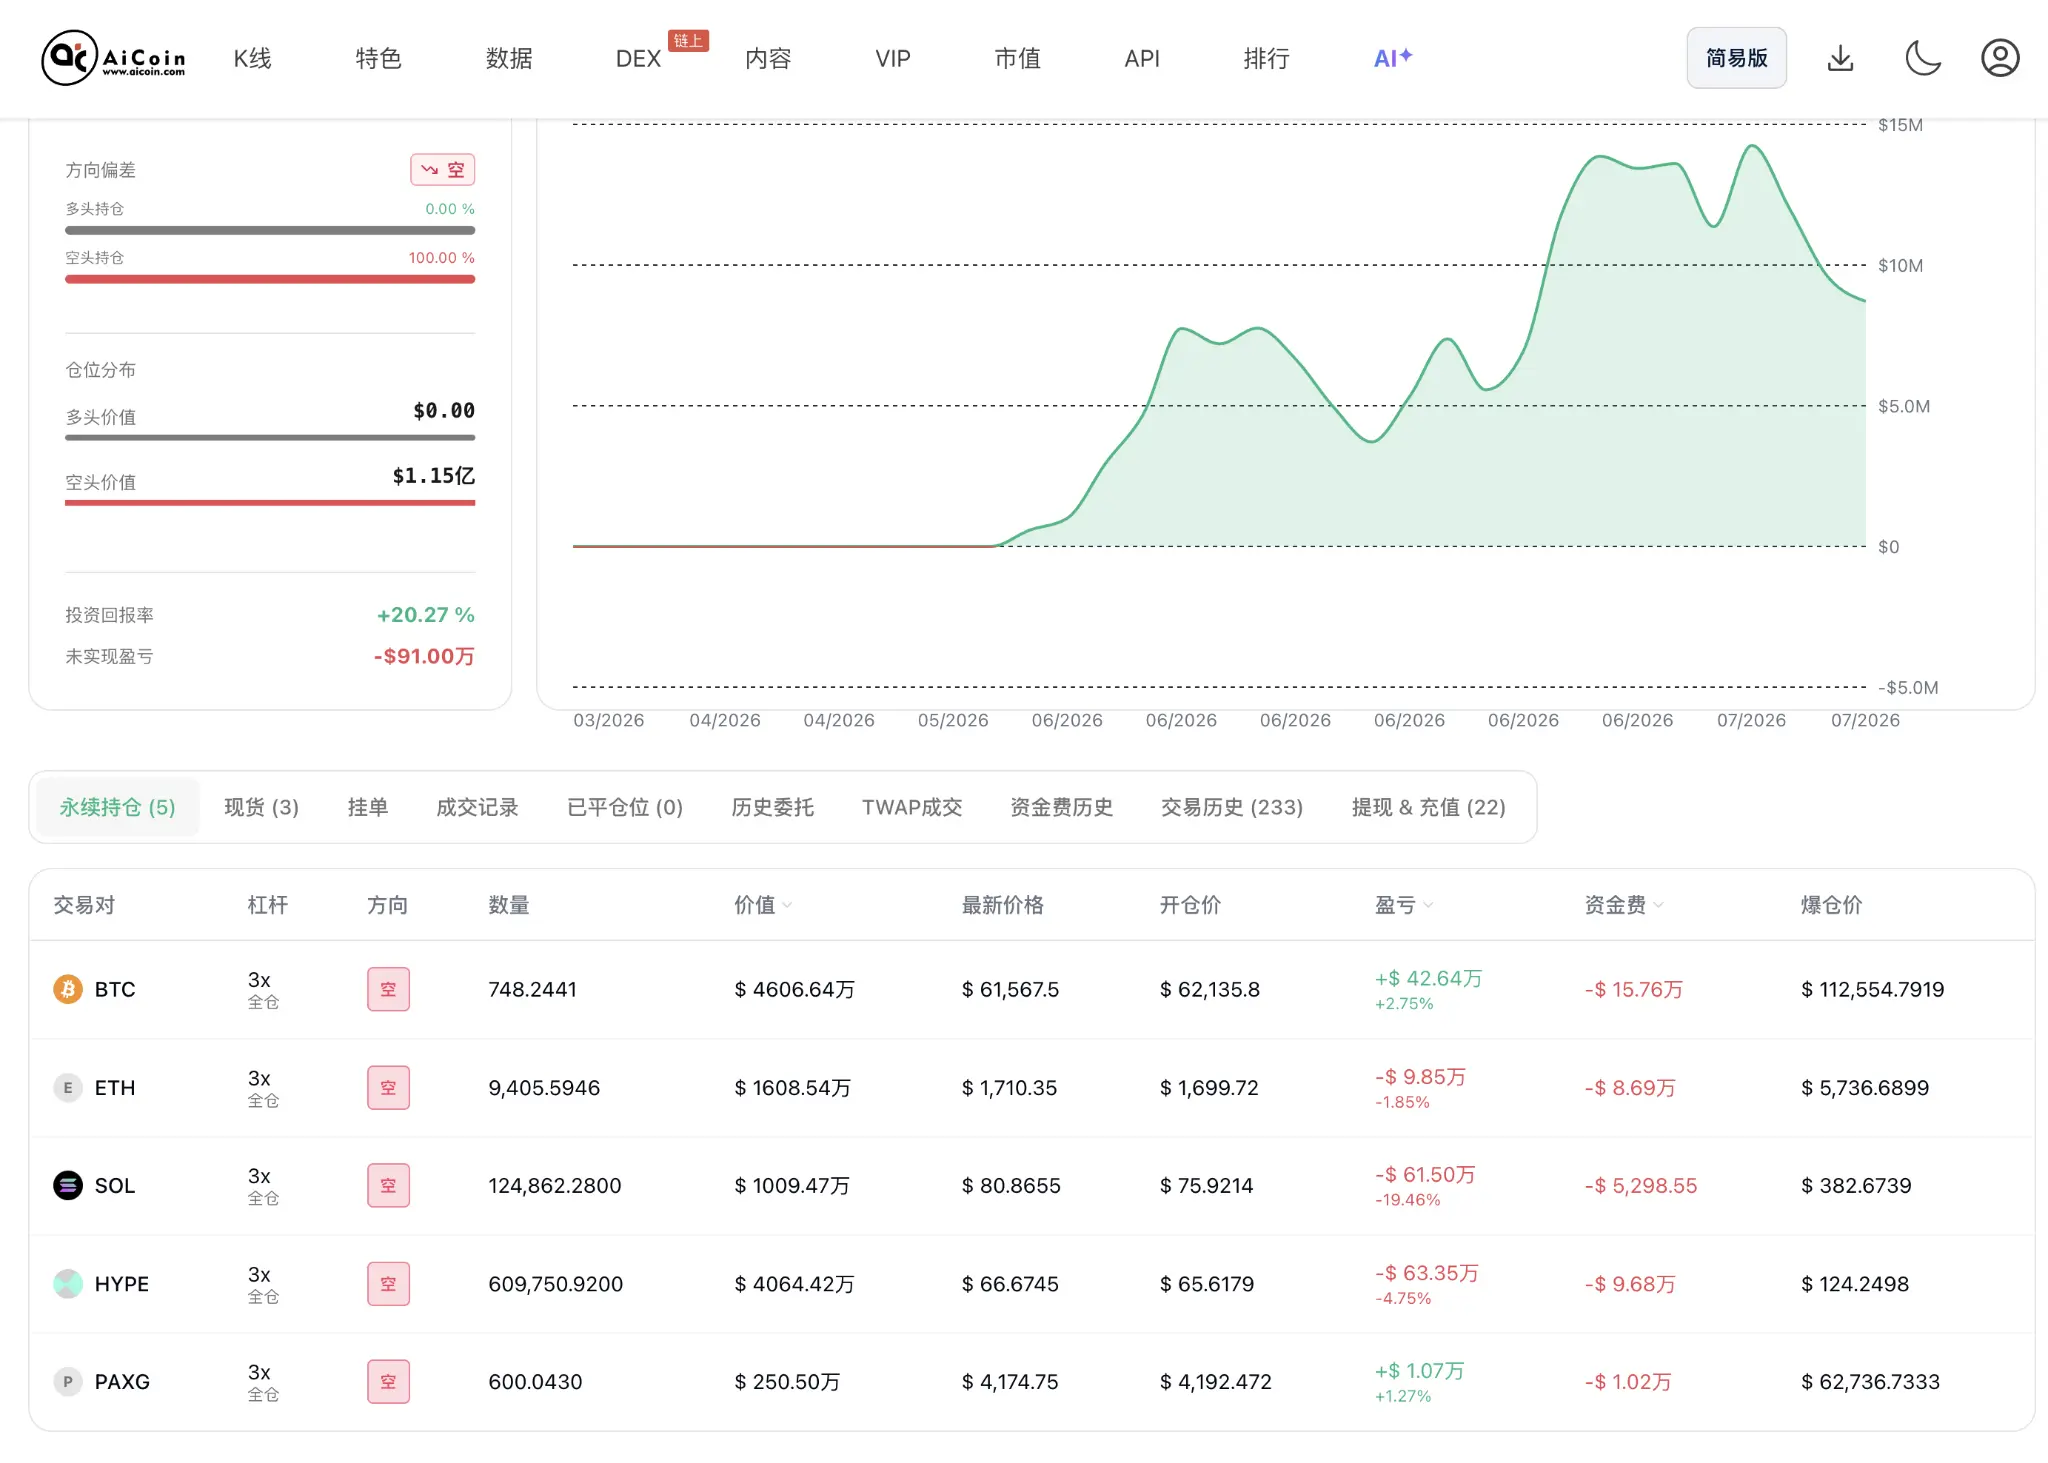
Task: Click the $1.15亿 short value
Action: click(x=433, y=475)
